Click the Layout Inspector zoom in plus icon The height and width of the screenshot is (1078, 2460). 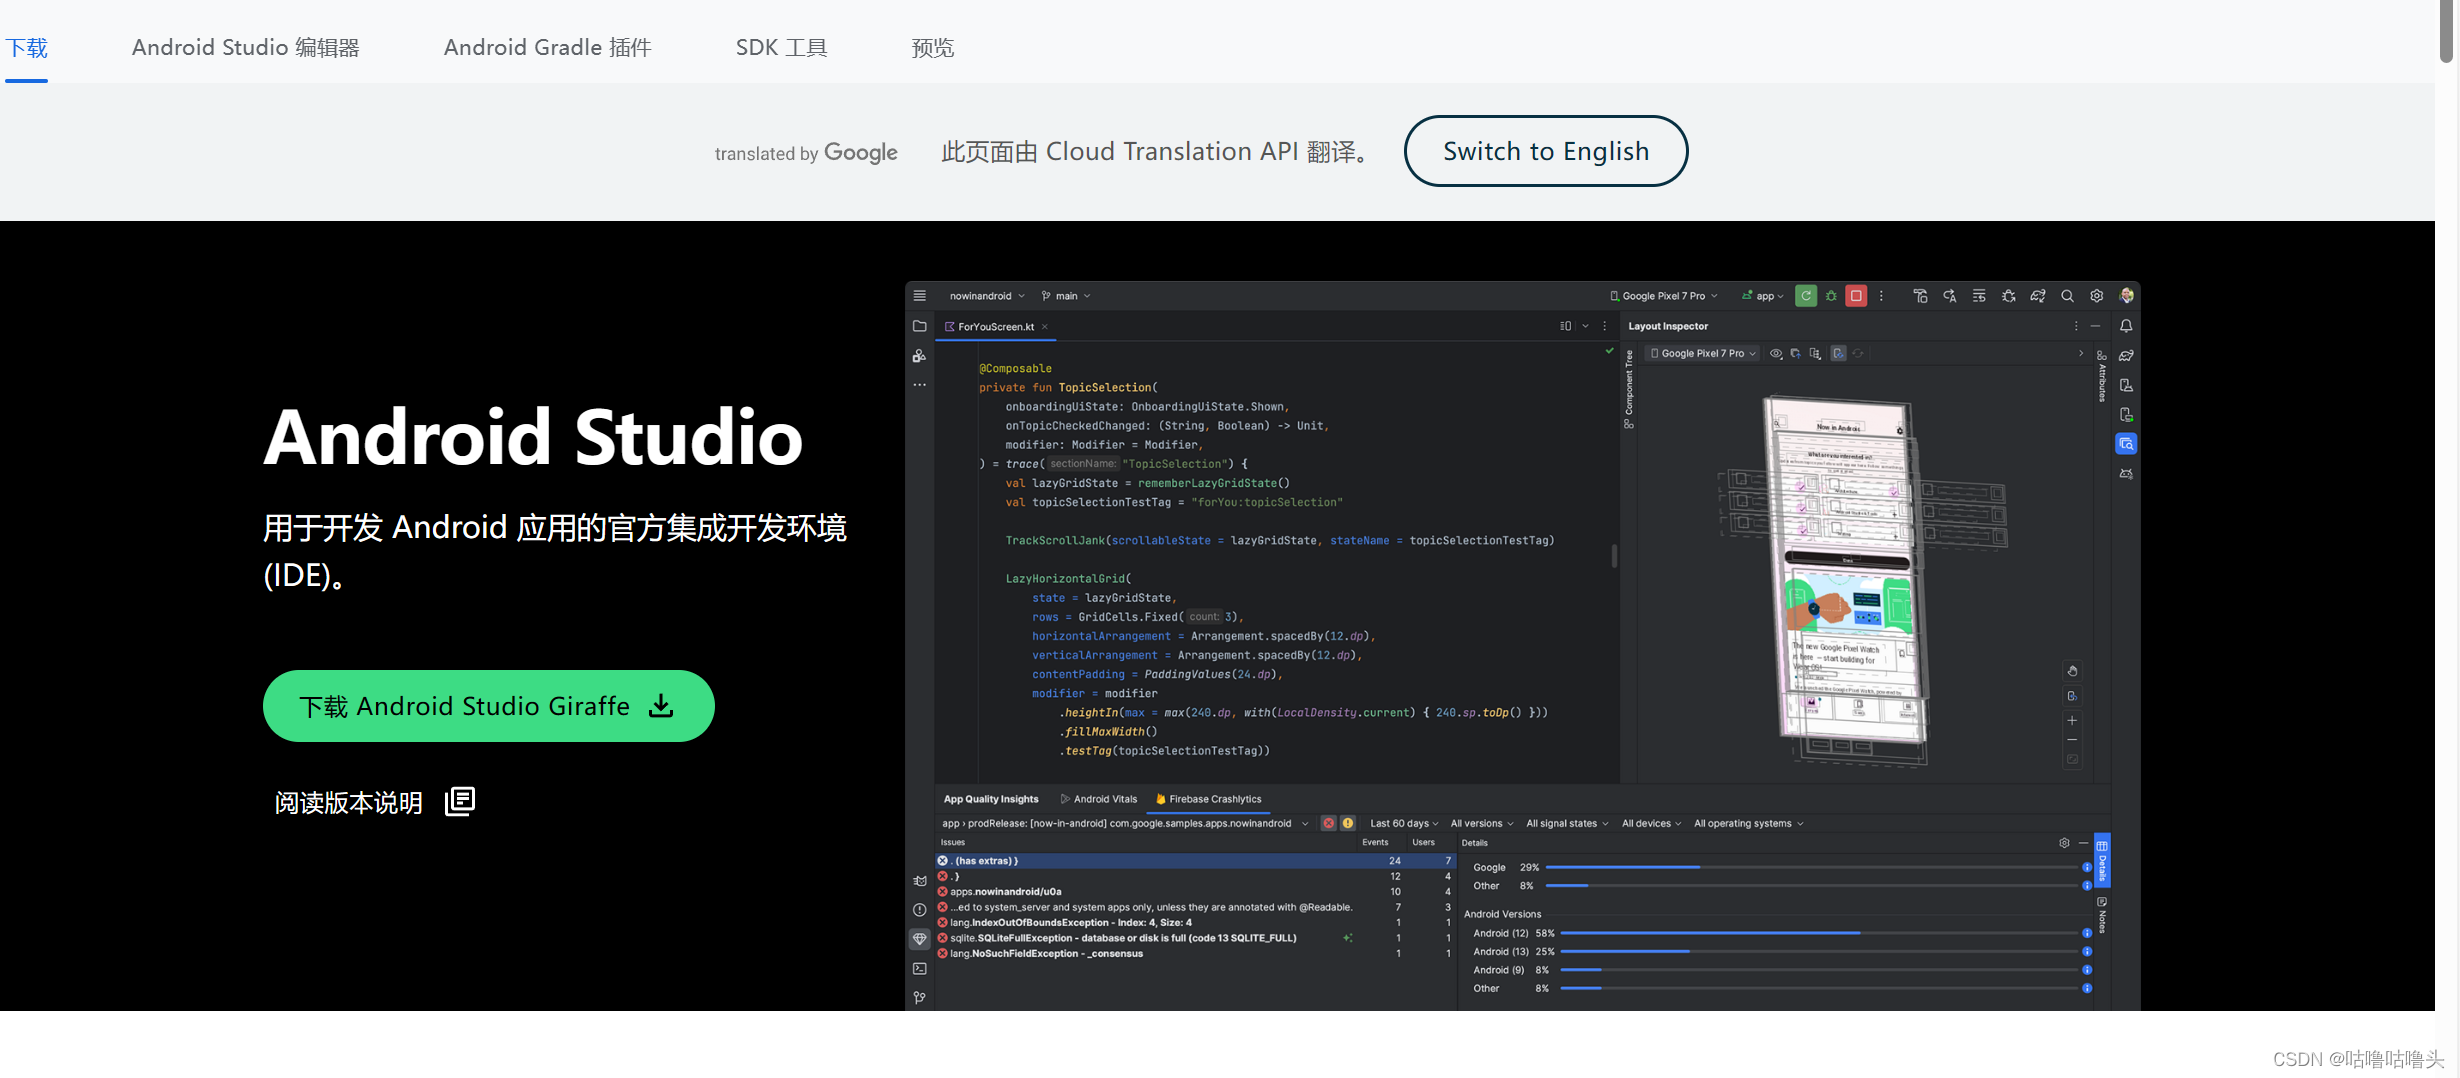(x=2072, y=720)
